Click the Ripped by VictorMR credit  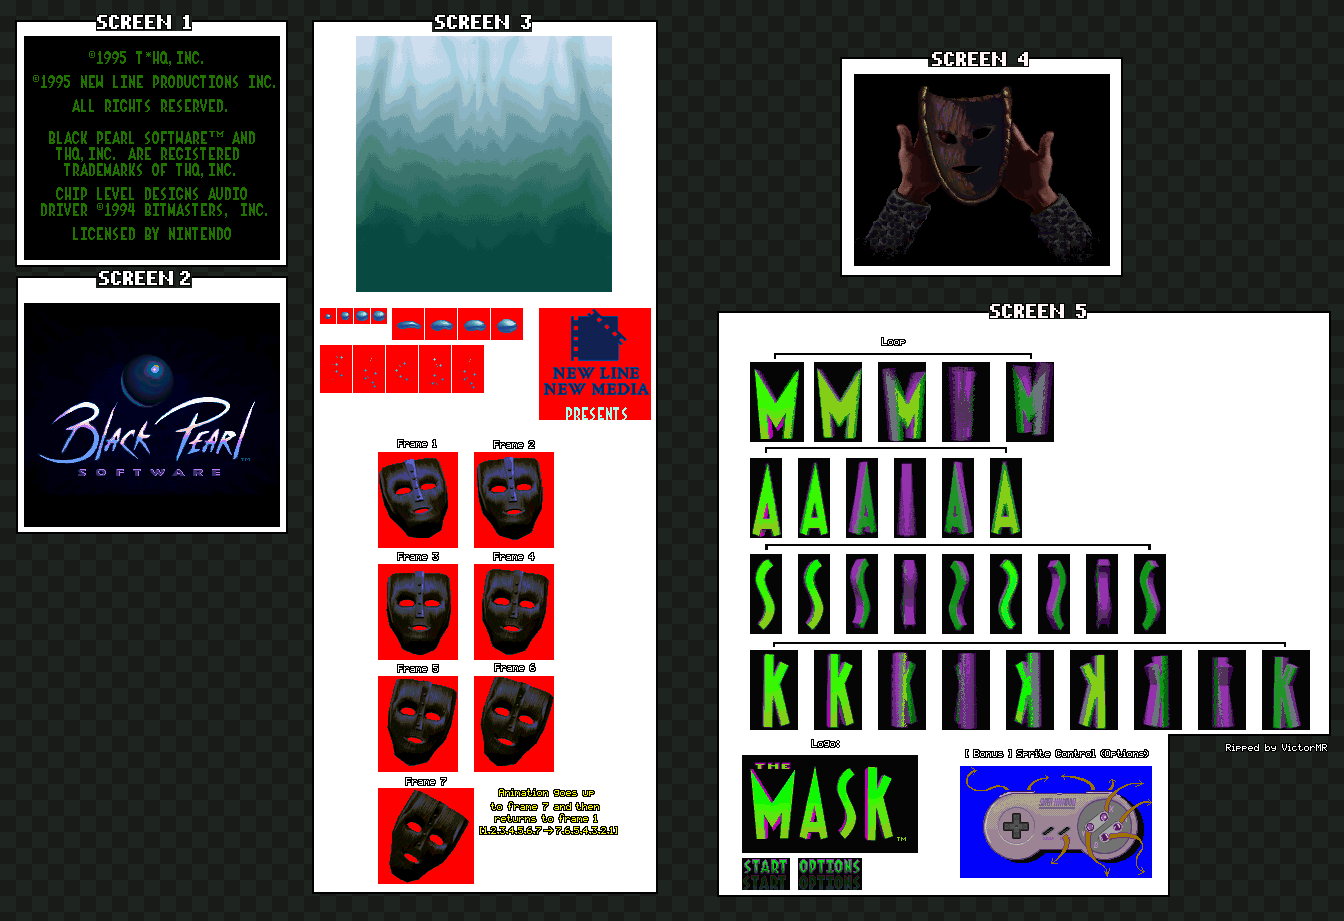1276,748
